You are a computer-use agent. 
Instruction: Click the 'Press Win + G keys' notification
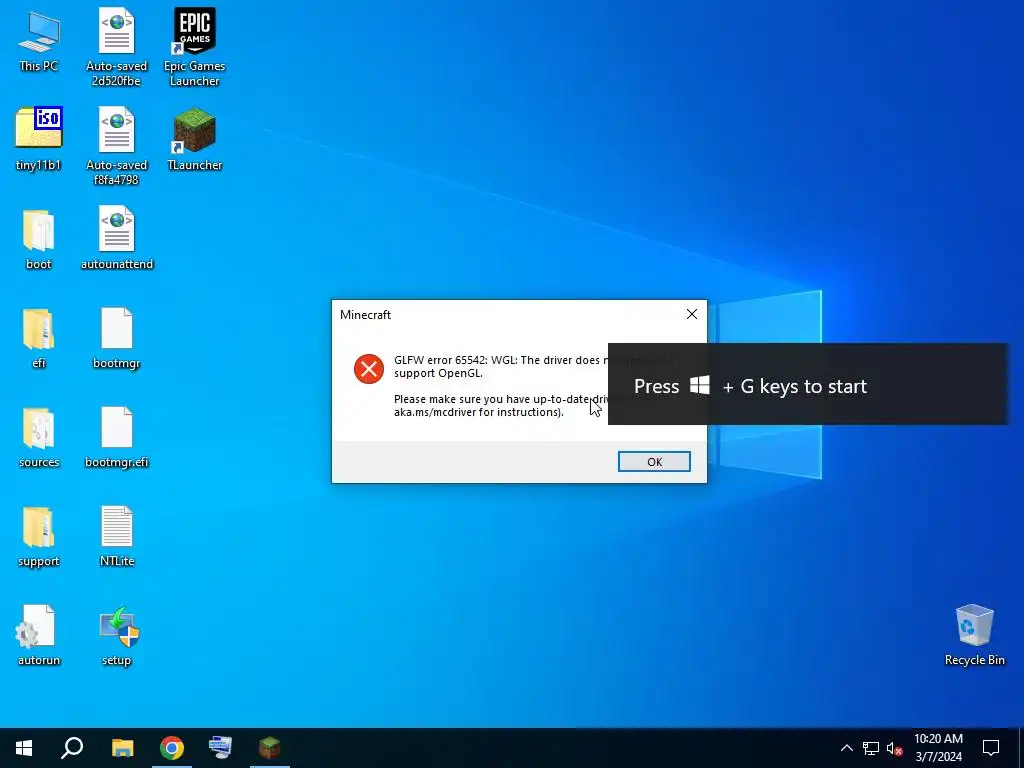pyautogui.click(x=808, y=384)
